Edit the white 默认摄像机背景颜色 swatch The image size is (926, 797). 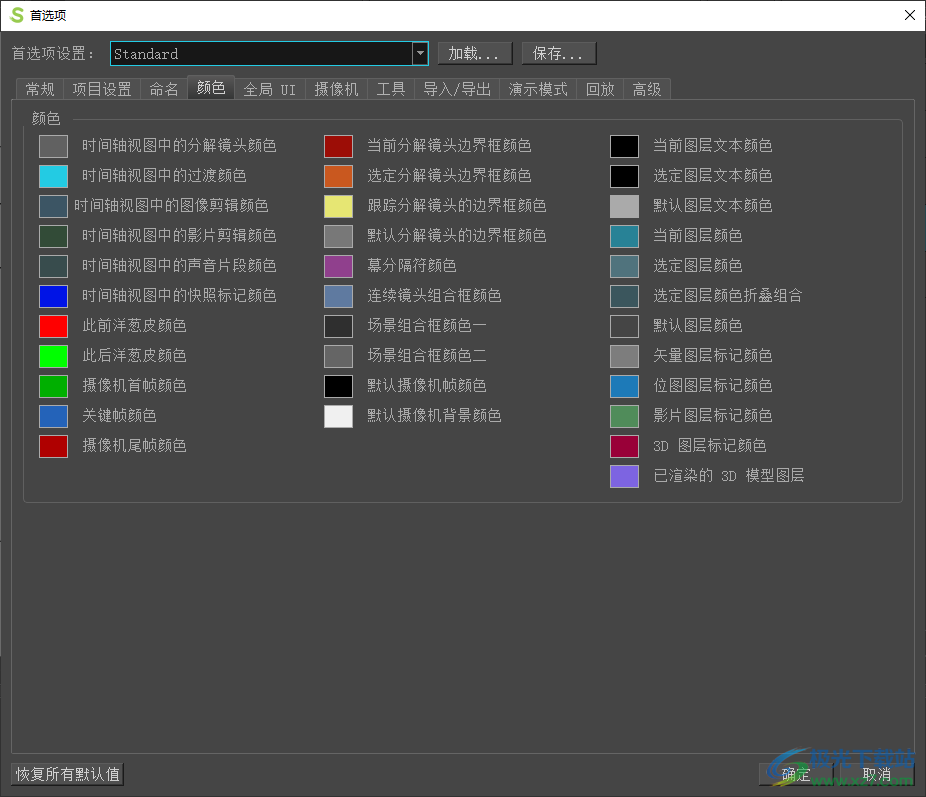338,416
